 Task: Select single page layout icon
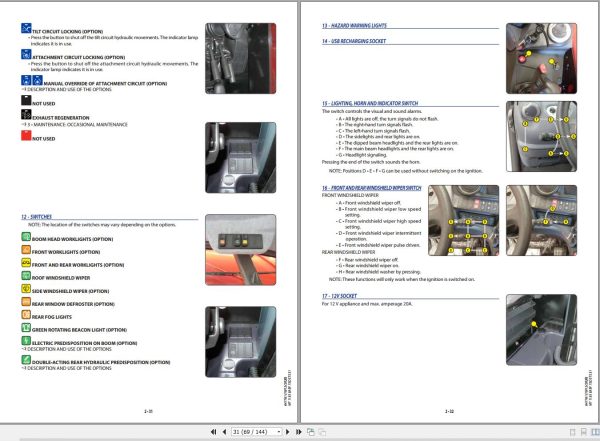coord(572,432)
